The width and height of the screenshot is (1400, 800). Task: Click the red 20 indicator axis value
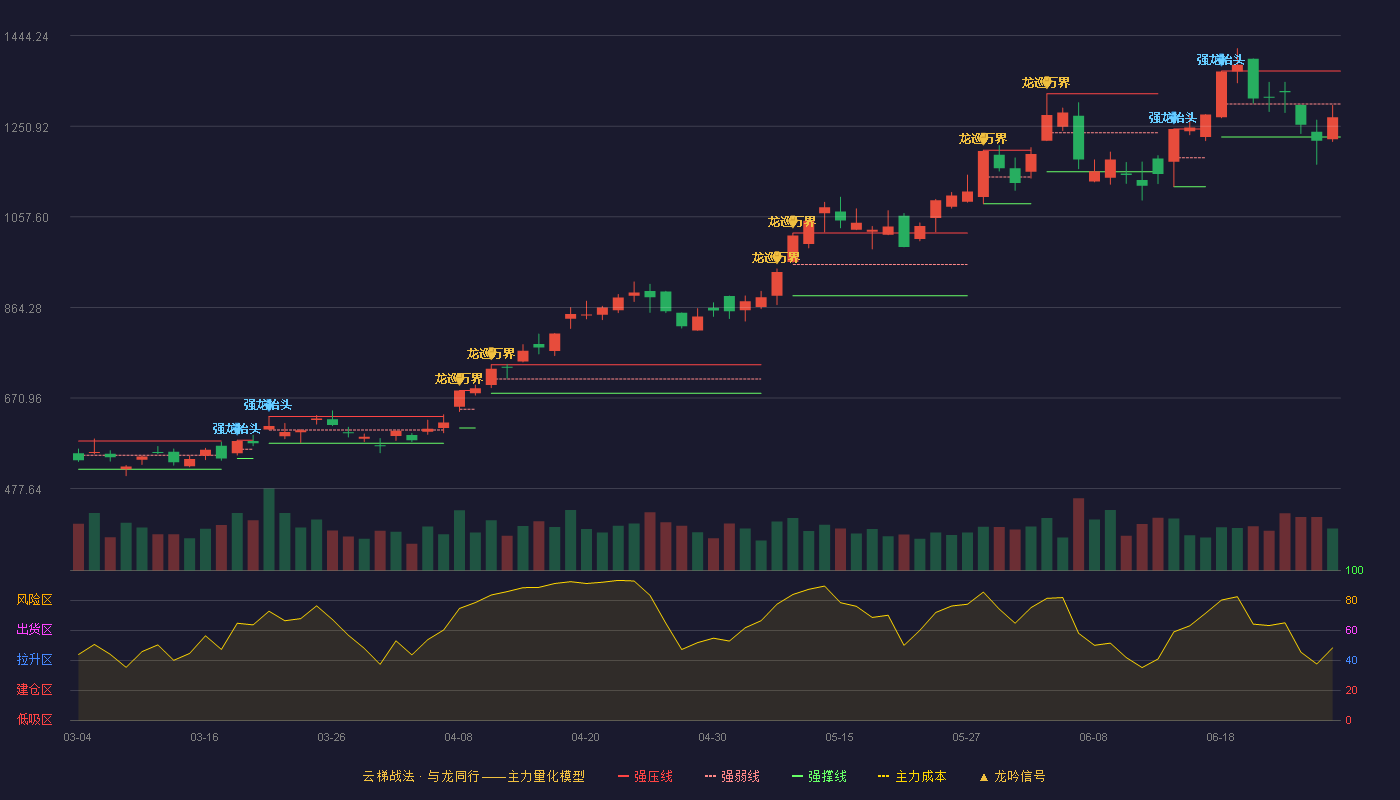(1351, 690)
